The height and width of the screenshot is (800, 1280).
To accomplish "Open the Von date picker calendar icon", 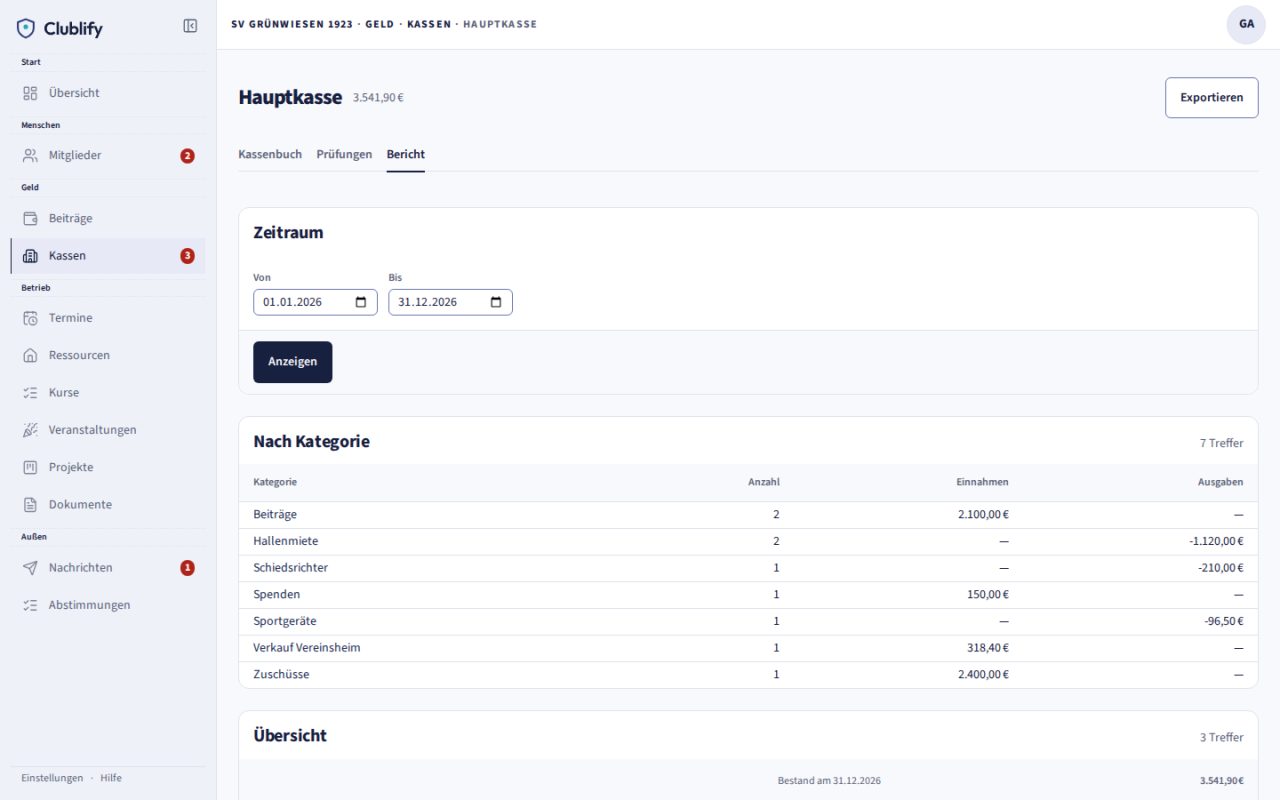I will [x=361, y=302].
